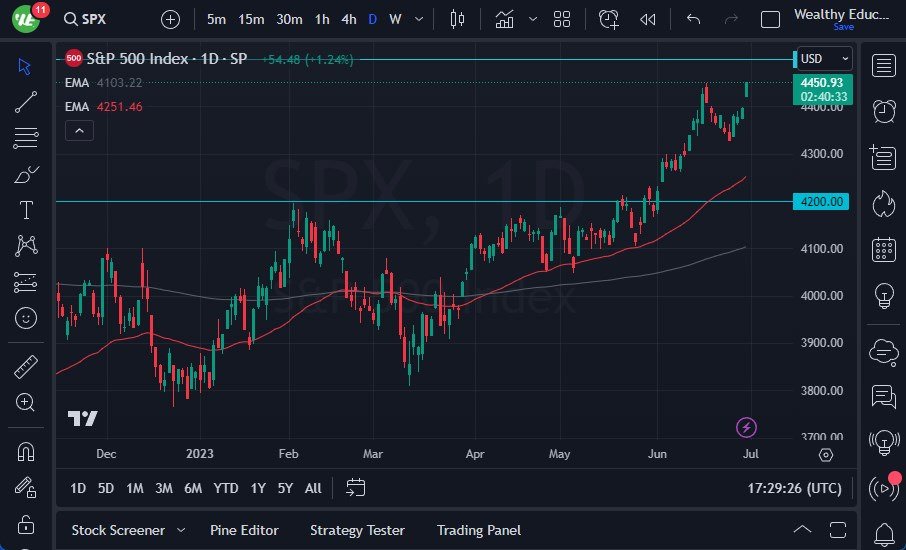Viewport: 906px width, 550px height.
Task: Toggle fullscreen mode square in top bar
Action: [770, 19]
